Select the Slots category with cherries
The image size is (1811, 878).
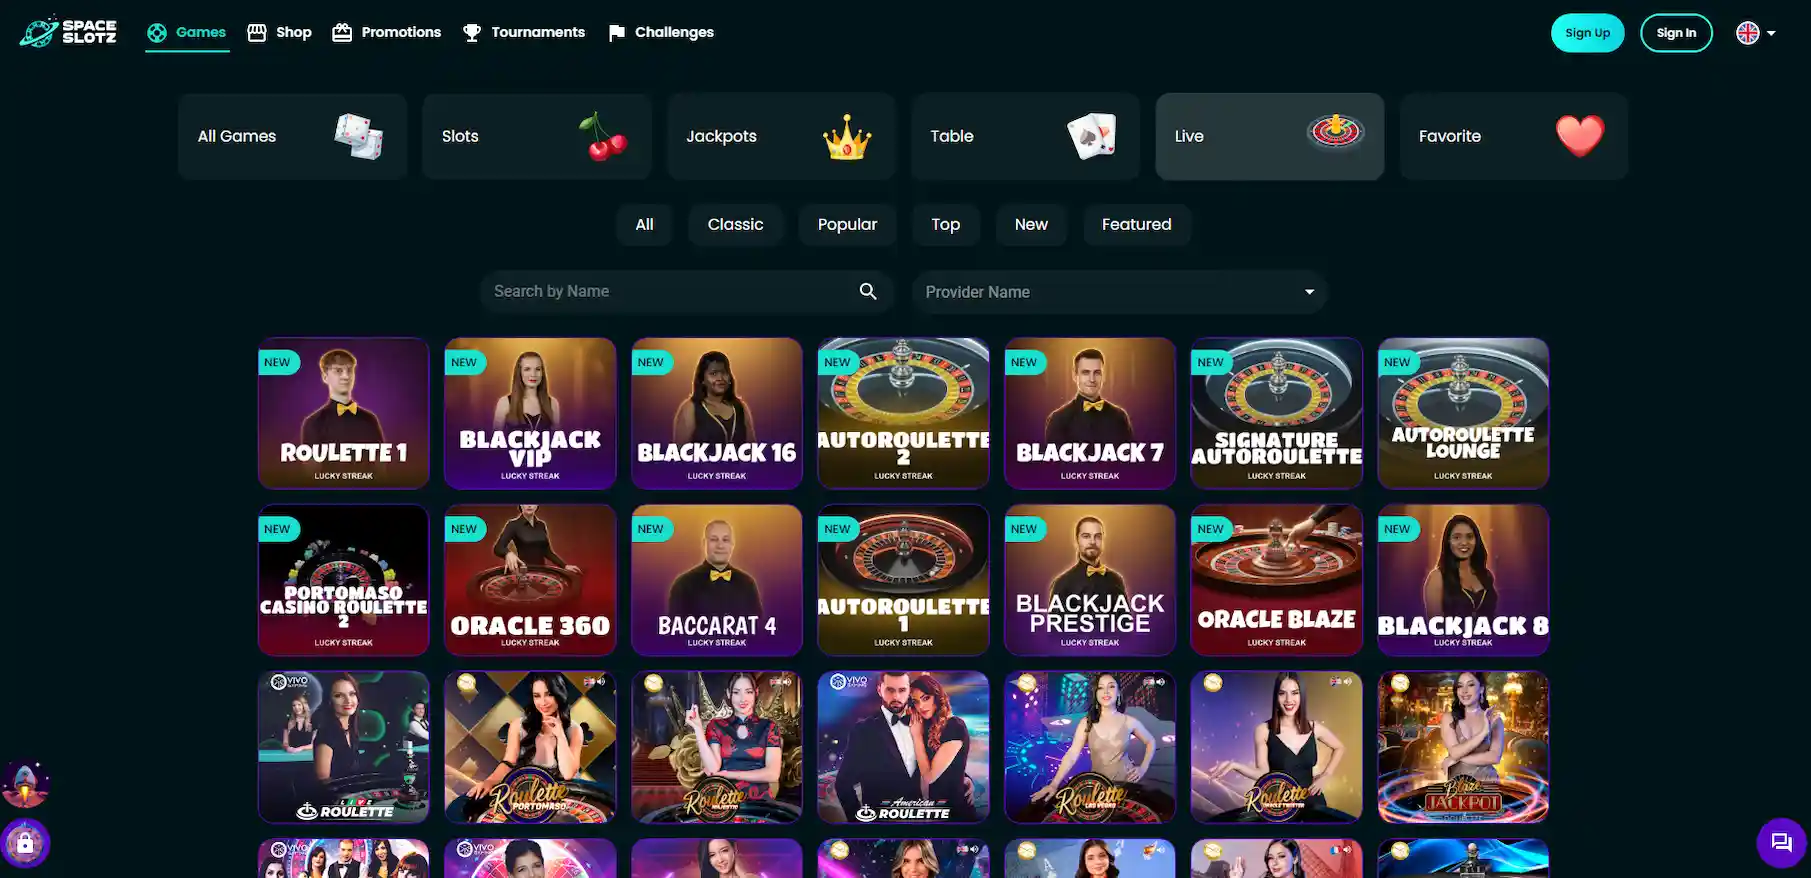pyautogui.click(x=537, y=136)
